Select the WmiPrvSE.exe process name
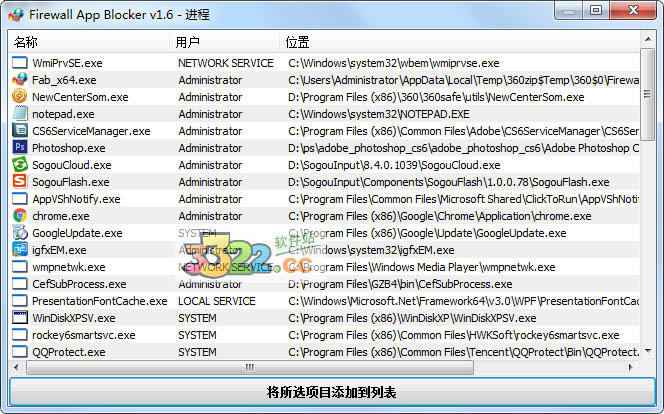664x414 pixels. click(x=67, y=63)
